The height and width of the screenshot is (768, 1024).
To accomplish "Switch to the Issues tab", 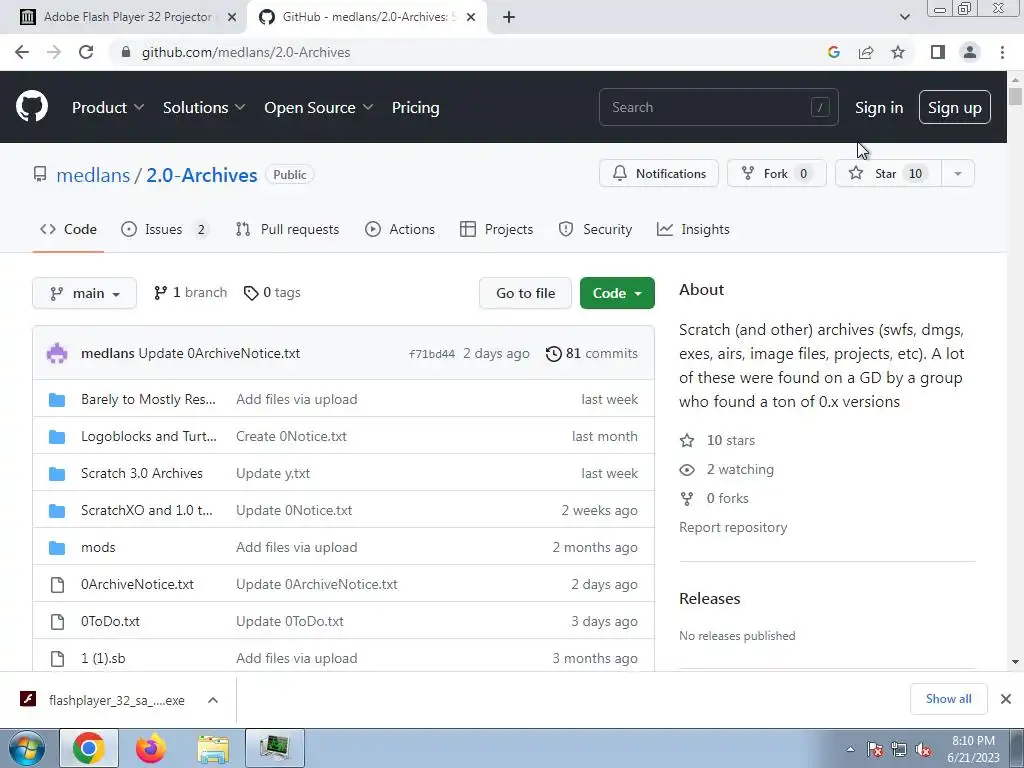I will click(165, 229).
